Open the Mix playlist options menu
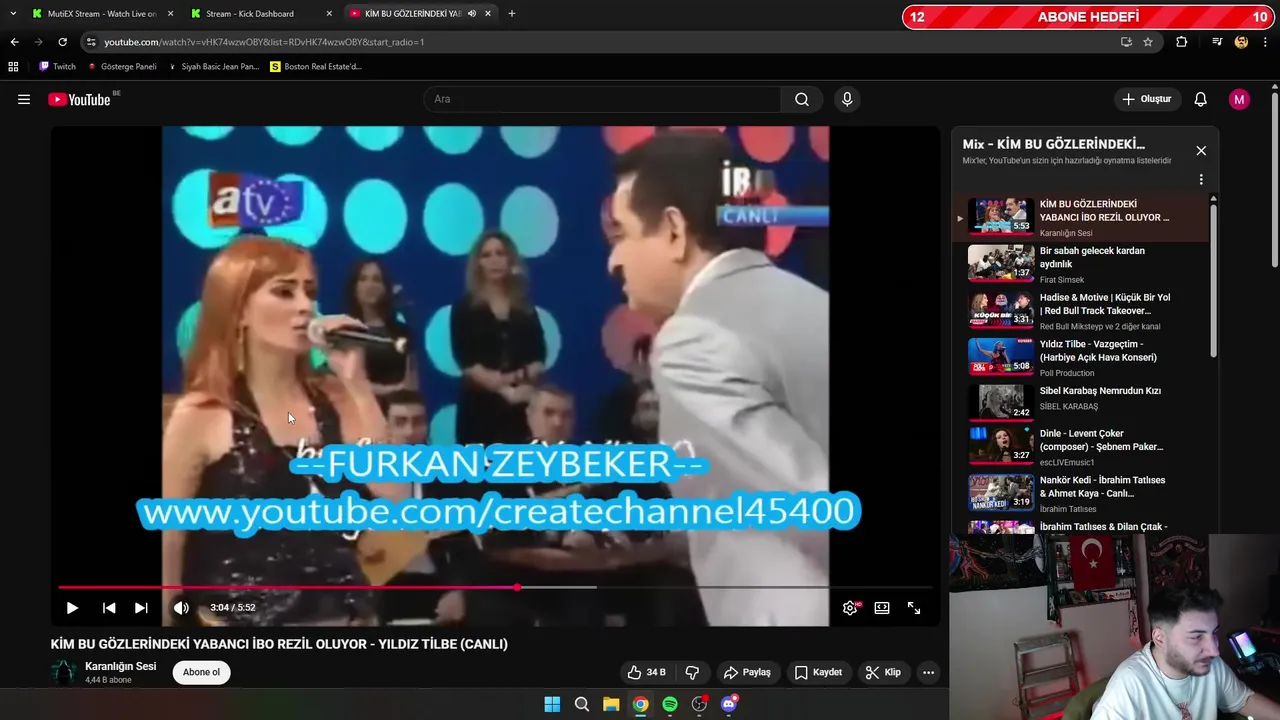Image resolution: width=1280 pixels, height=720 pixels. coord(1201,180)
